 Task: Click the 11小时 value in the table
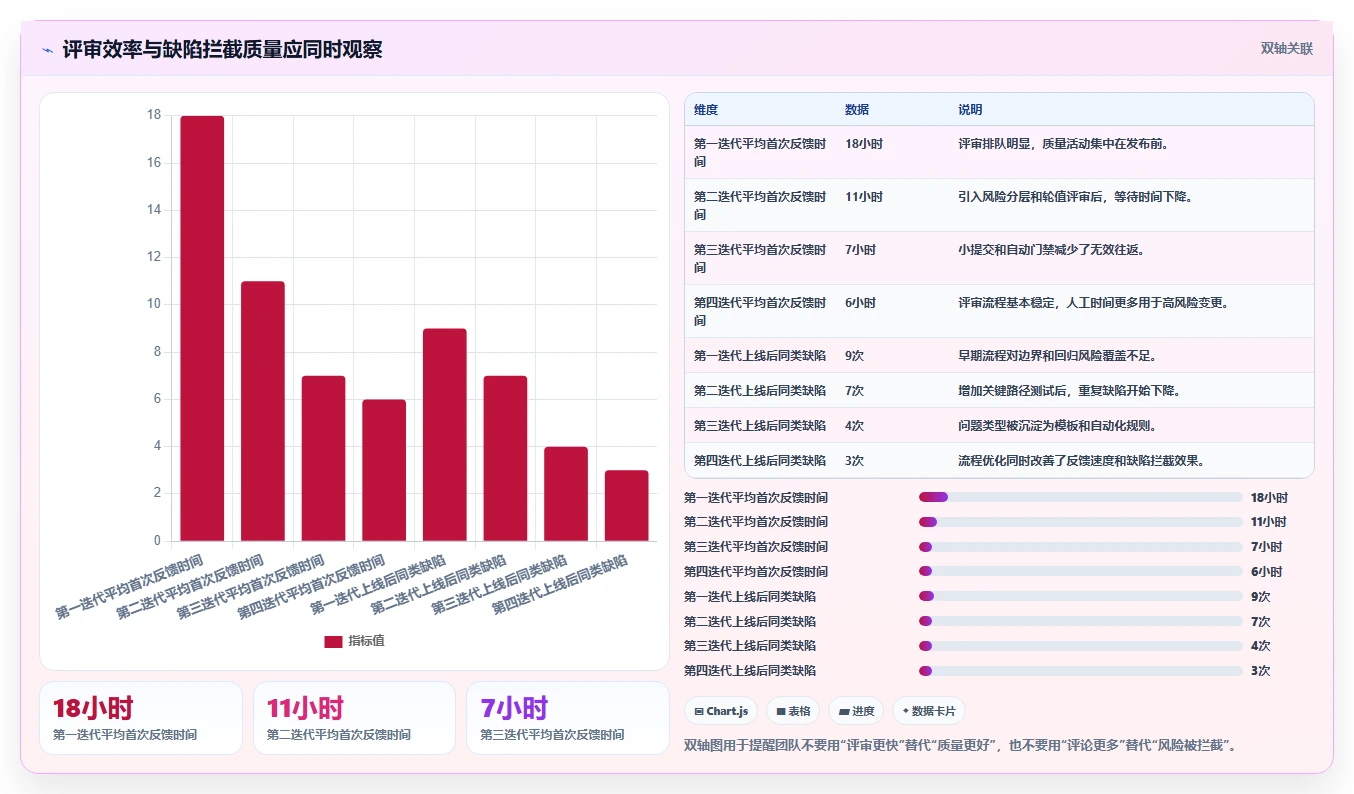pos(864,197)
